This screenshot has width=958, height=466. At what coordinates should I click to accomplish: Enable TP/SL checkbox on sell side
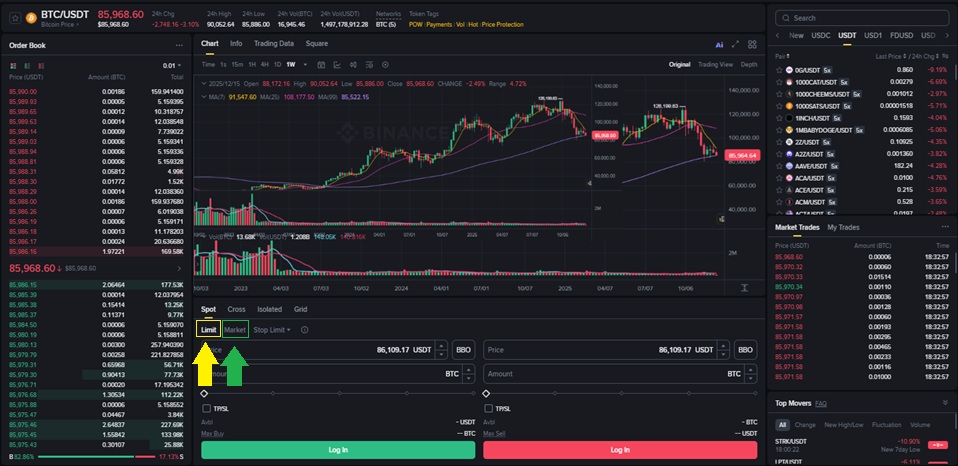[x=488, y=409]
